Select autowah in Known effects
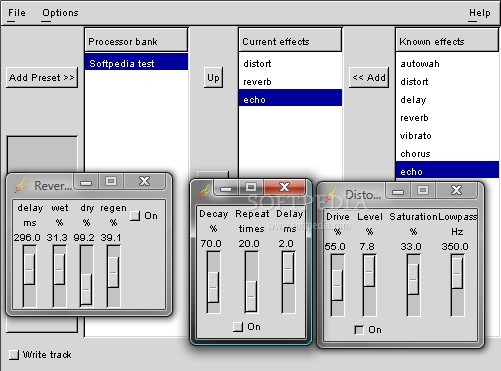501x371 pixels. click(x=447, y=63)
